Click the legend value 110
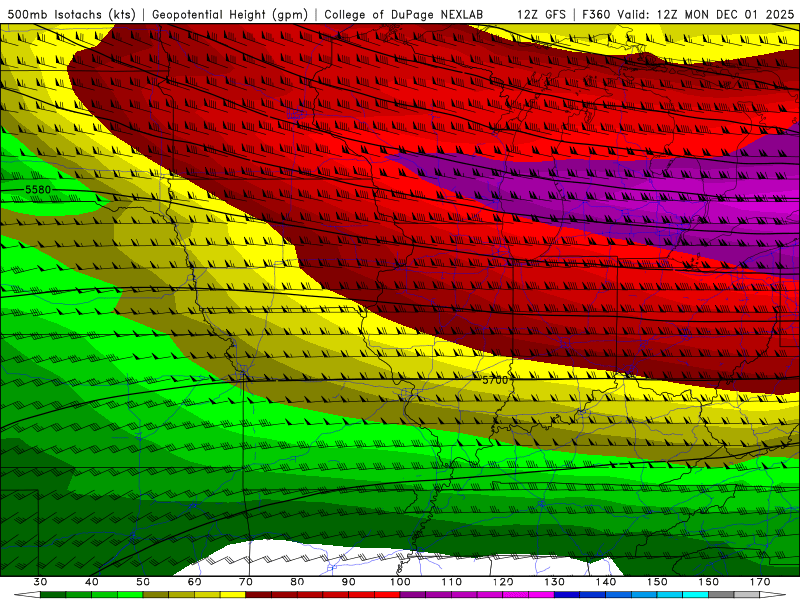800x600 pixels. [452, 582]
